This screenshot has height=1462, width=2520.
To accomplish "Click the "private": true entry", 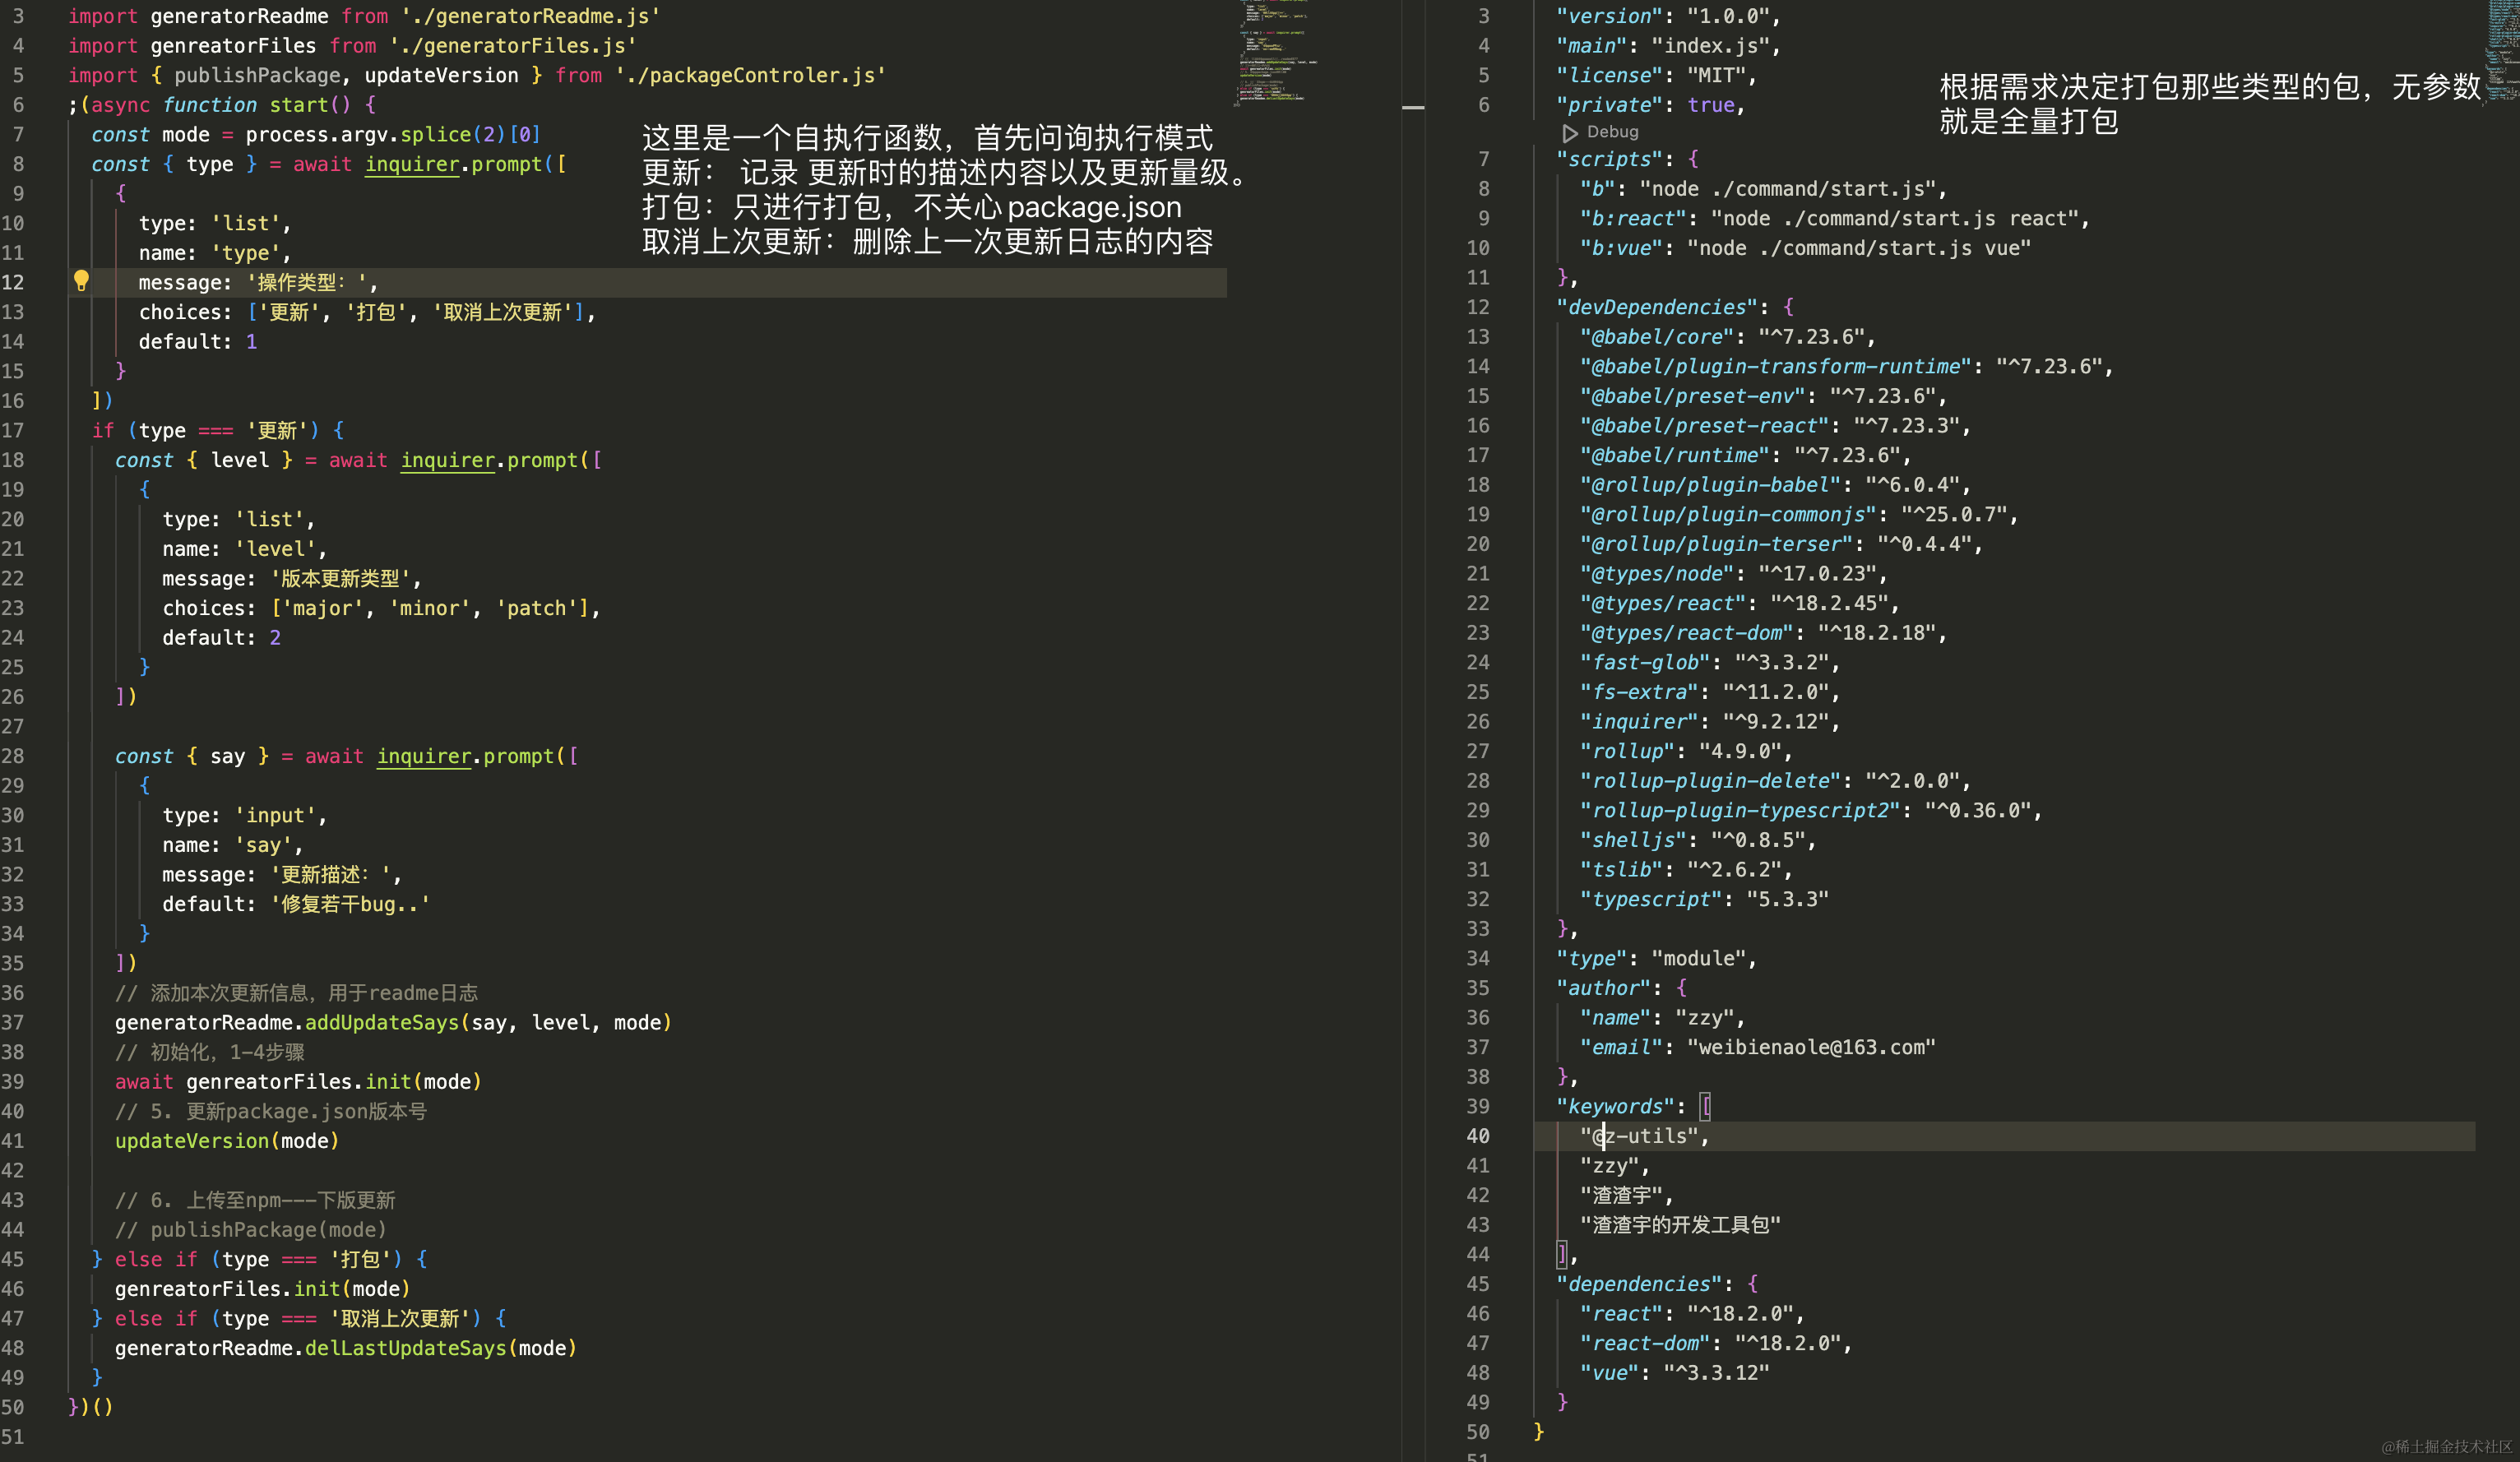I will click(x=1650, y=105).
